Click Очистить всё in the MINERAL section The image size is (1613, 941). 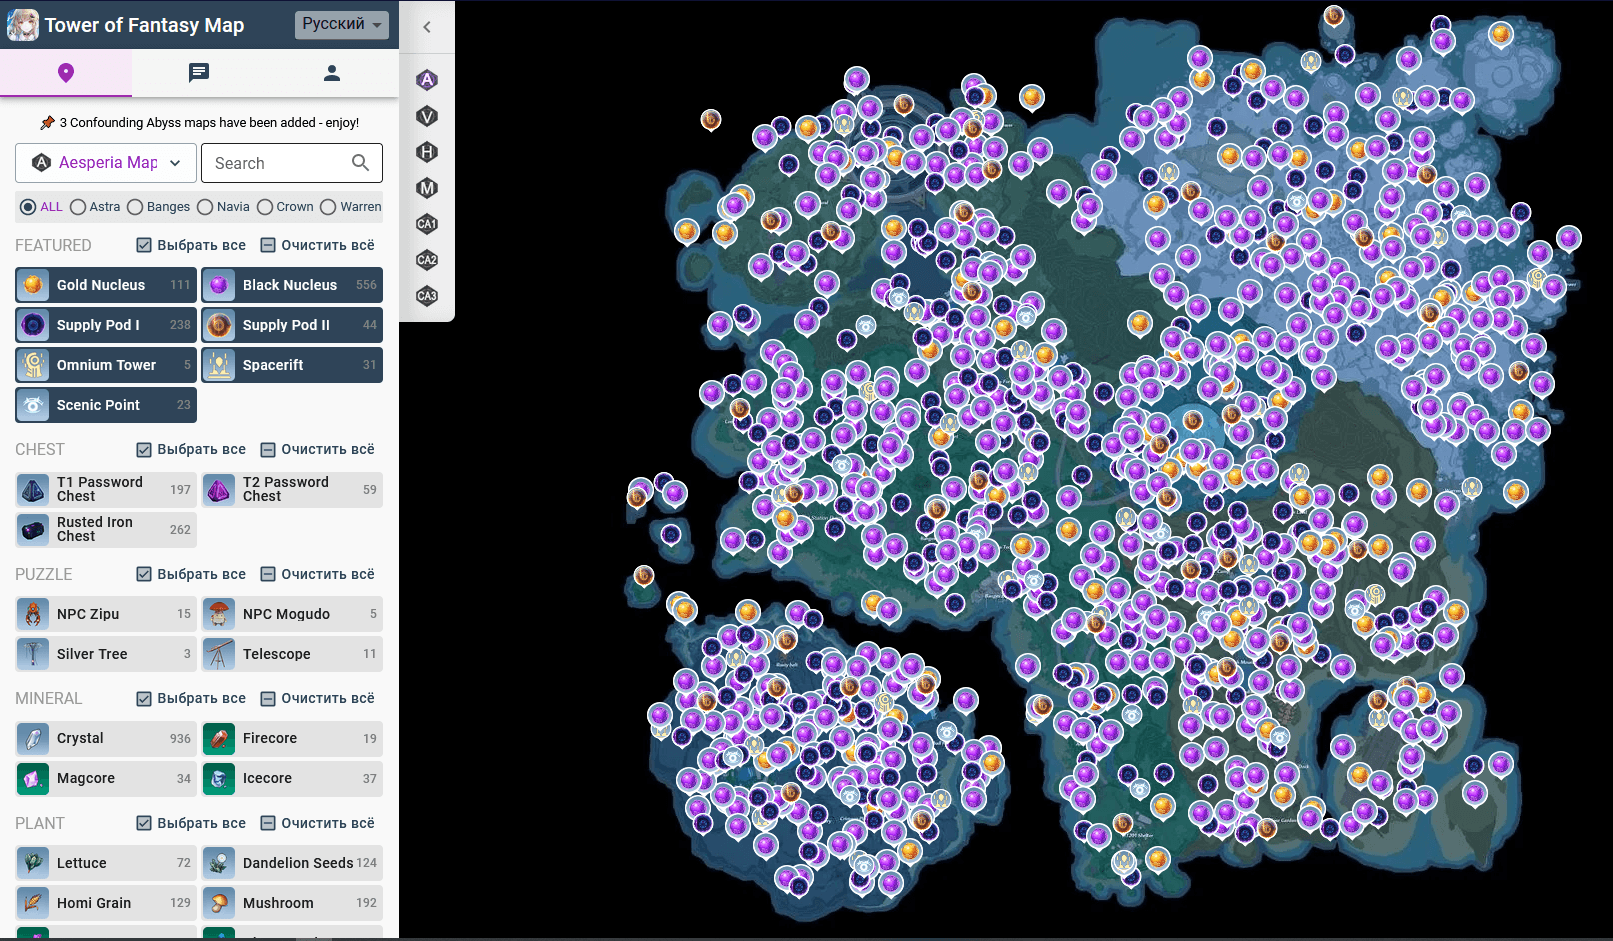[318, 698]
